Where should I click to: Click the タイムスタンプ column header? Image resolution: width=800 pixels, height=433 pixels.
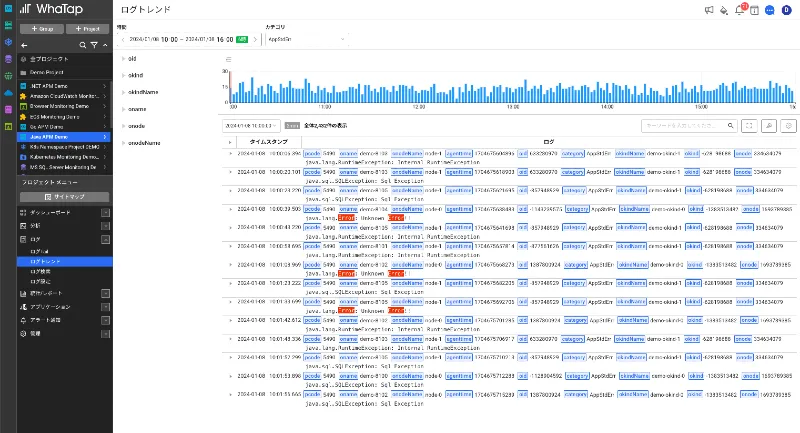point(268,142)
